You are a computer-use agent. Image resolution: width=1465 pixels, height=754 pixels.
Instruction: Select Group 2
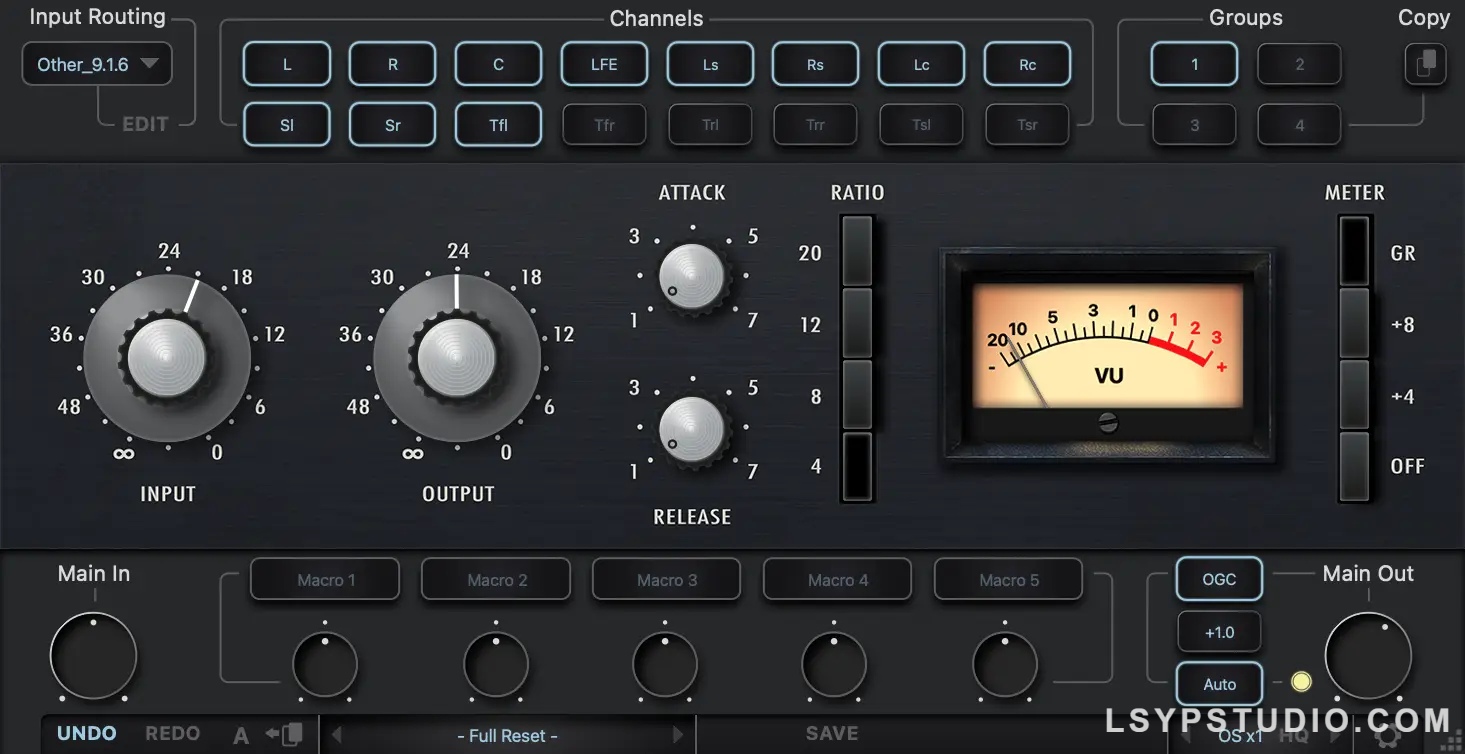click(1298, 64)
